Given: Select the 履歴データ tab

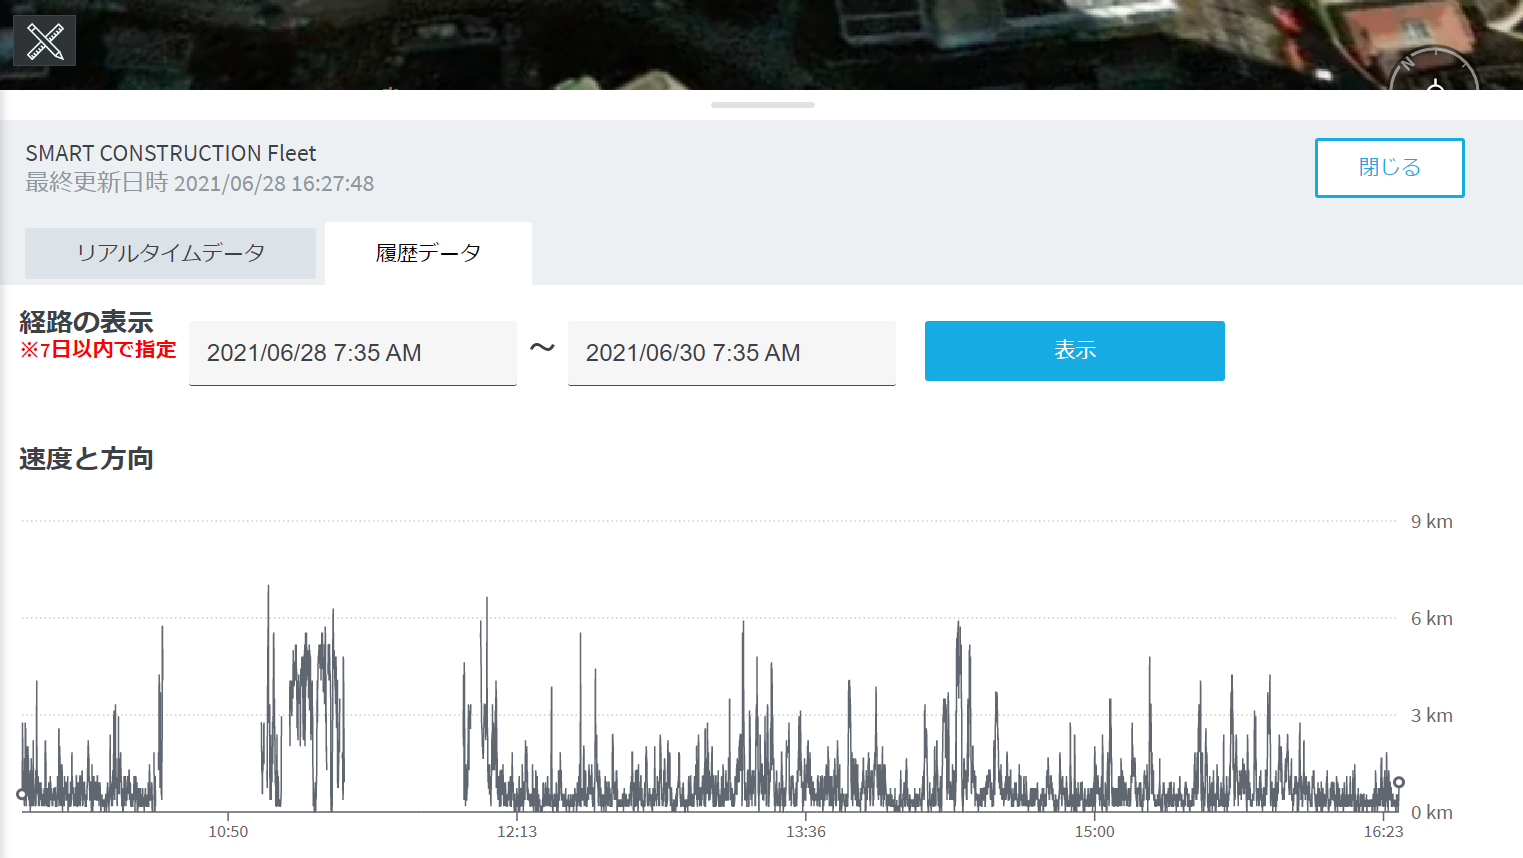Looking at the screenshot, I should [428, 253].
